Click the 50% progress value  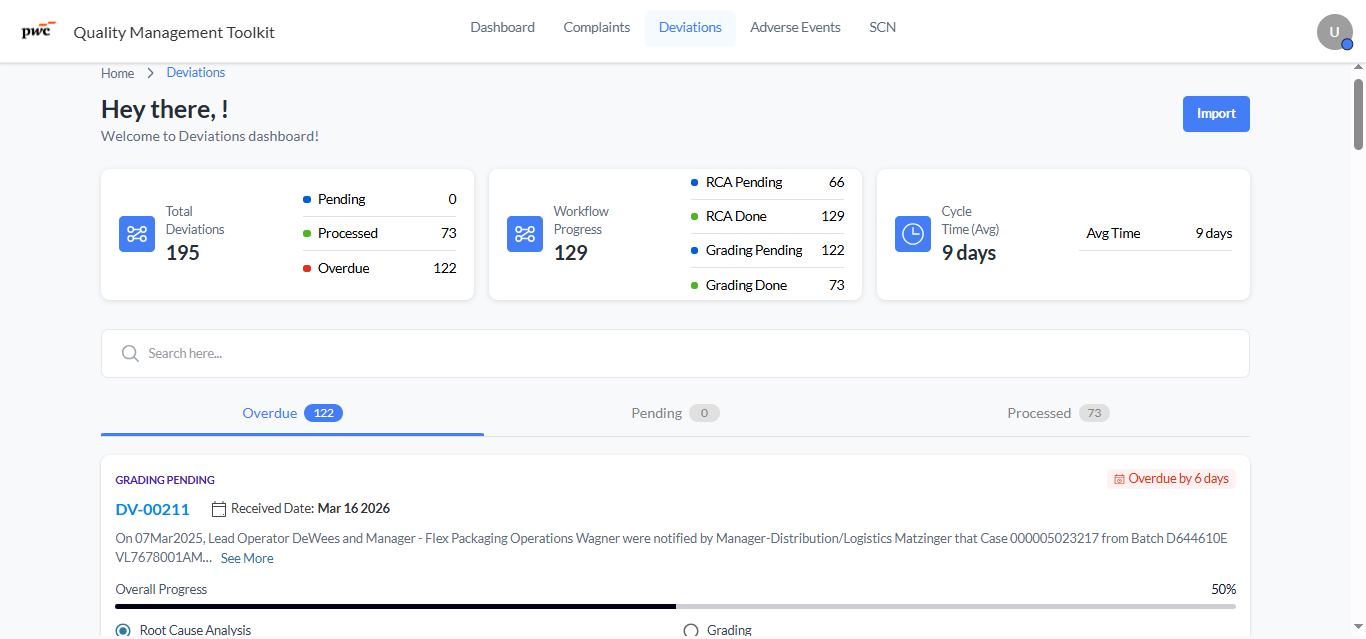pyautogui.click(x=1224, y=589)
